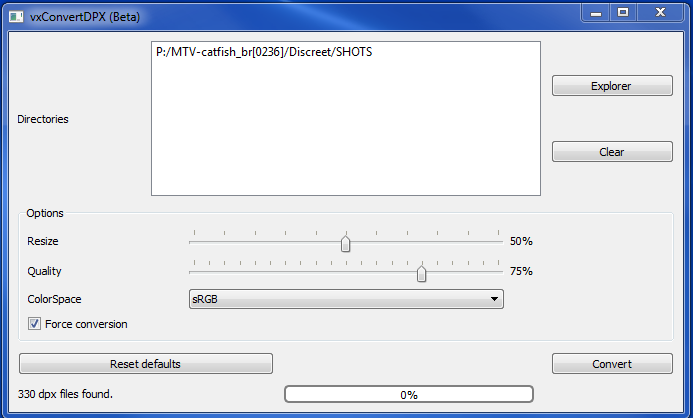Image resolution: width=693 pixels, height=418 pixels.
Task: Start conversion with the Convert button
Action: click(x=612, y=364)
